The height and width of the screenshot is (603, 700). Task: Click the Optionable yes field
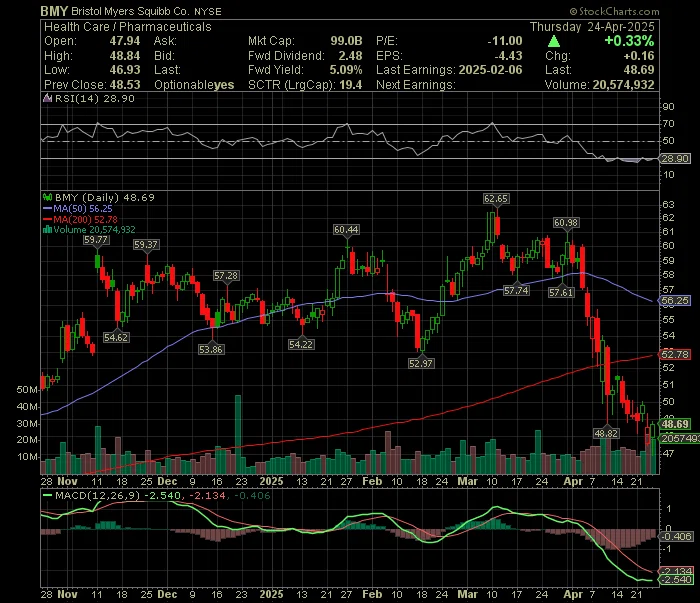tap(194, 85)
